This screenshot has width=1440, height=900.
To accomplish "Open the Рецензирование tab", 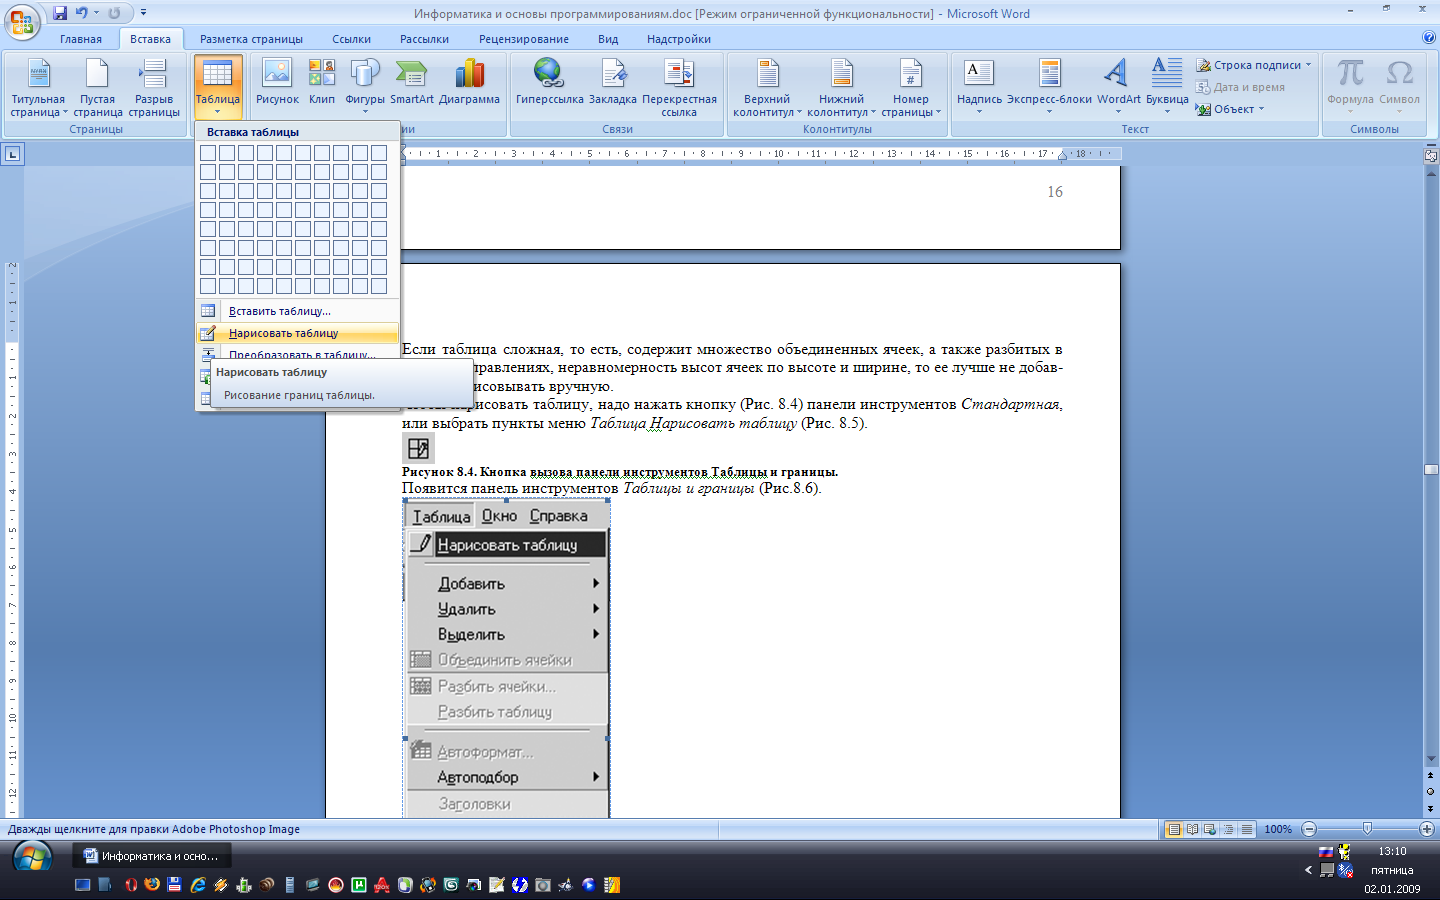I will coord(523,39).
